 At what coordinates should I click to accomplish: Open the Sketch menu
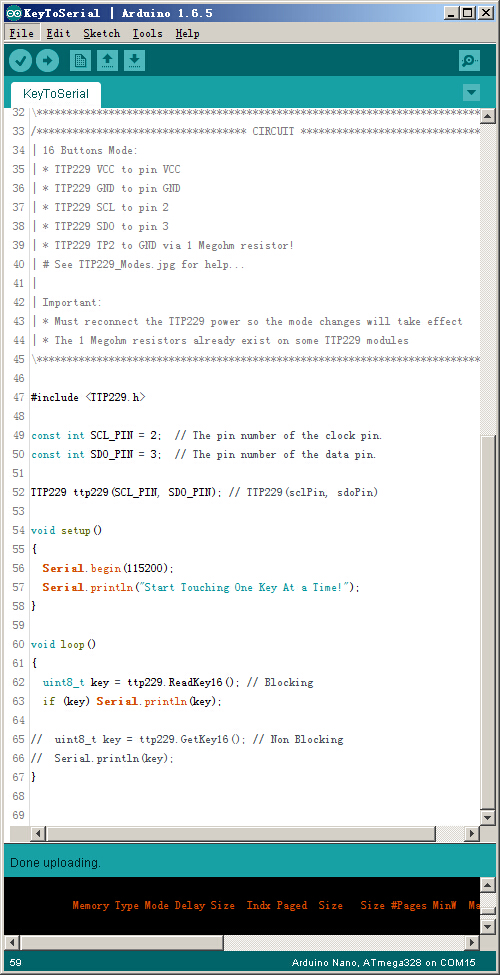point(101,33)
